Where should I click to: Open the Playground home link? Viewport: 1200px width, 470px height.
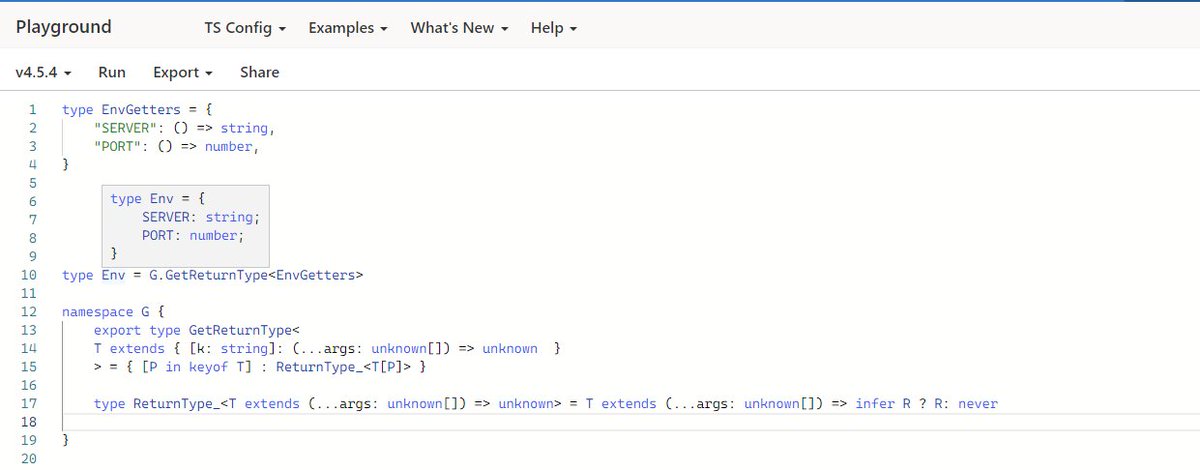pyautogui.click(x=64, y=27)
